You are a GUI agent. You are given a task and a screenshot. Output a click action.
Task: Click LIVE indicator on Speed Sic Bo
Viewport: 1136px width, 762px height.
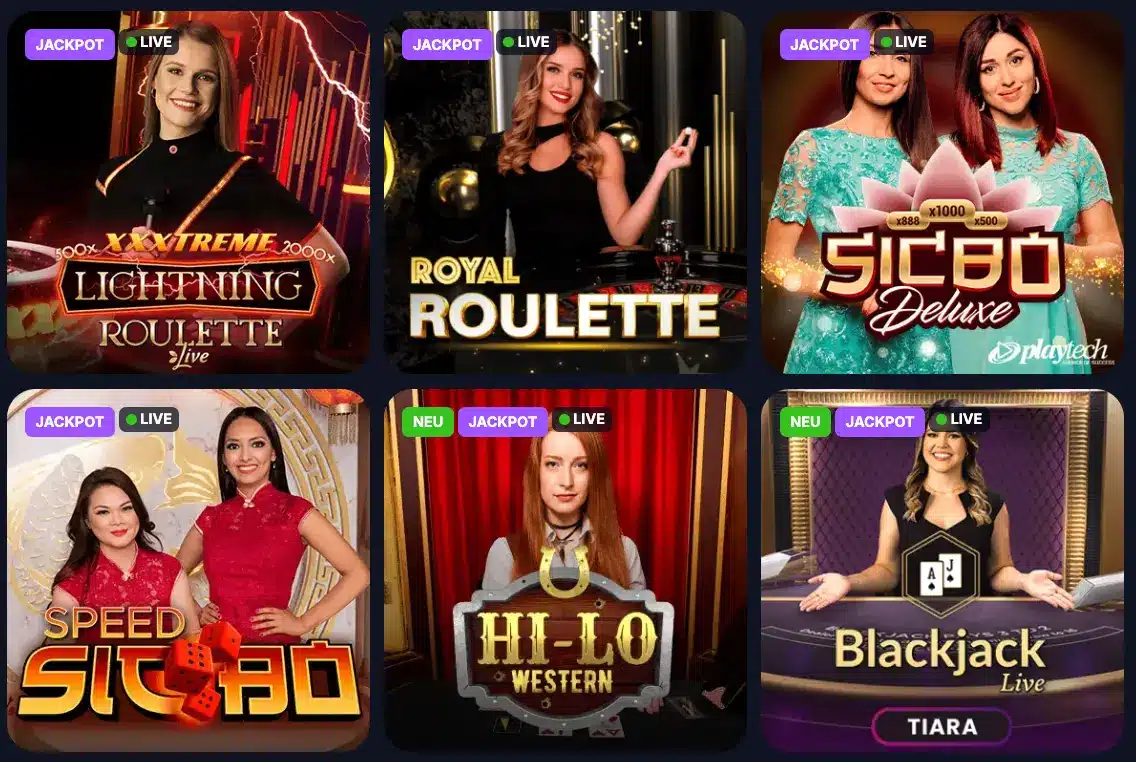149,419
